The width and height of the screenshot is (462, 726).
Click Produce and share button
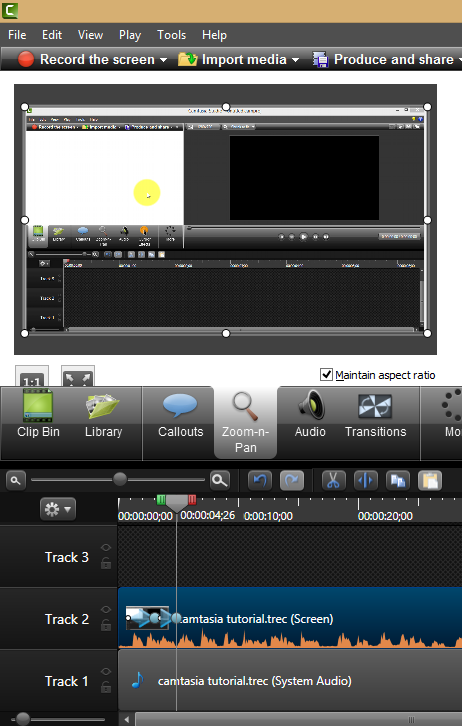pos(384,60)
